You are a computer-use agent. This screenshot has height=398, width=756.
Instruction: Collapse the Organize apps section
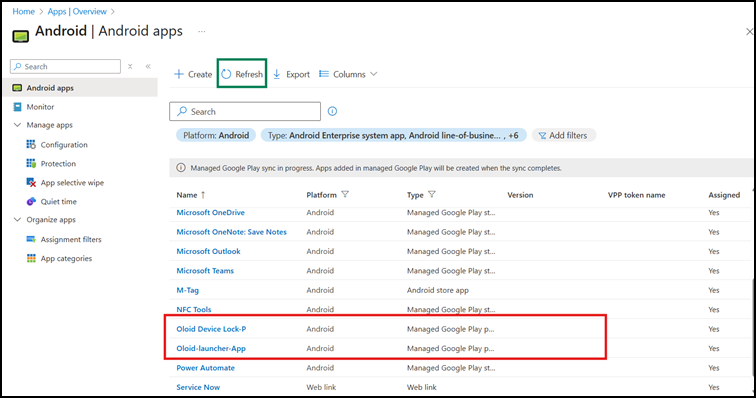point(17,220)
